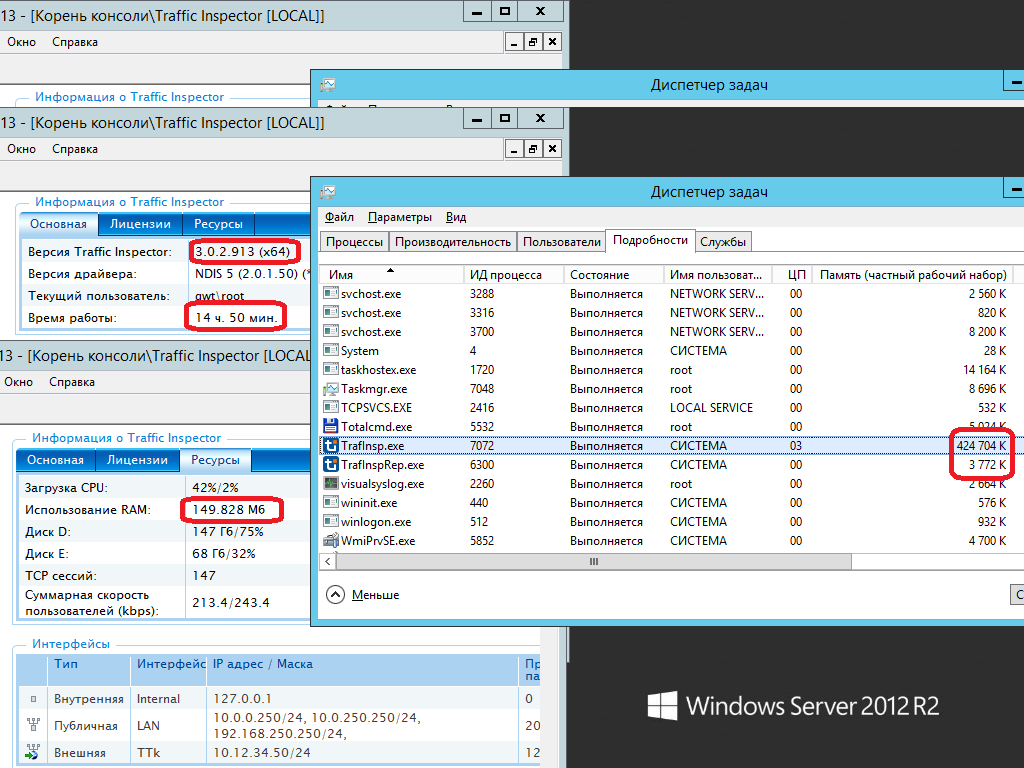Click the TrafInsp.exe process icon
Image resolution: width=1024 pixels, height=768 pixels.
[330, 446]
